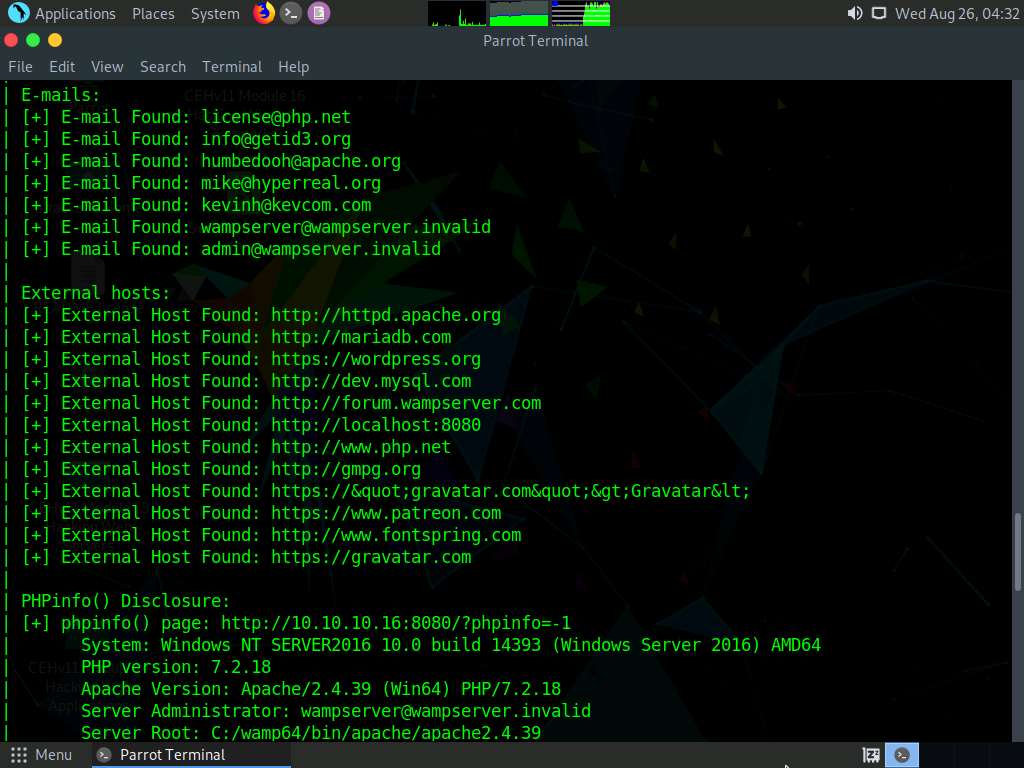Click the External hosts: heading
This screenshot has height=768, width=1024.
click(x=95, y=293)
